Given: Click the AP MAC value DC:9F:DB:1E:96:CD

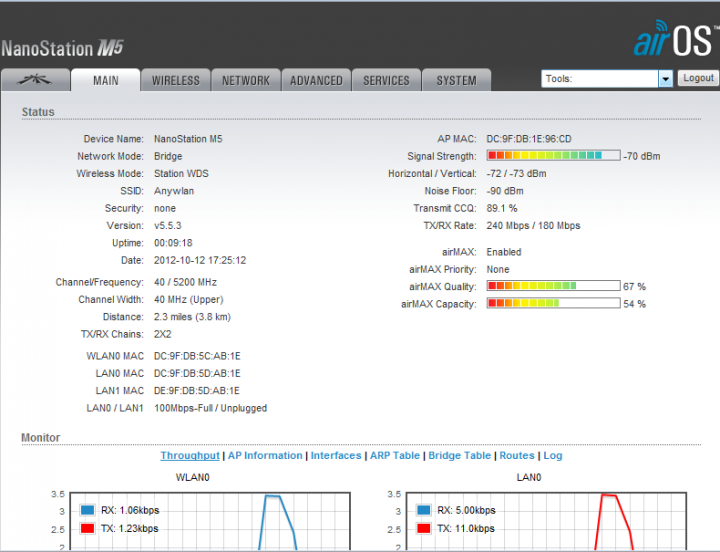Looking at the screenshot, I should coord(529,139).
